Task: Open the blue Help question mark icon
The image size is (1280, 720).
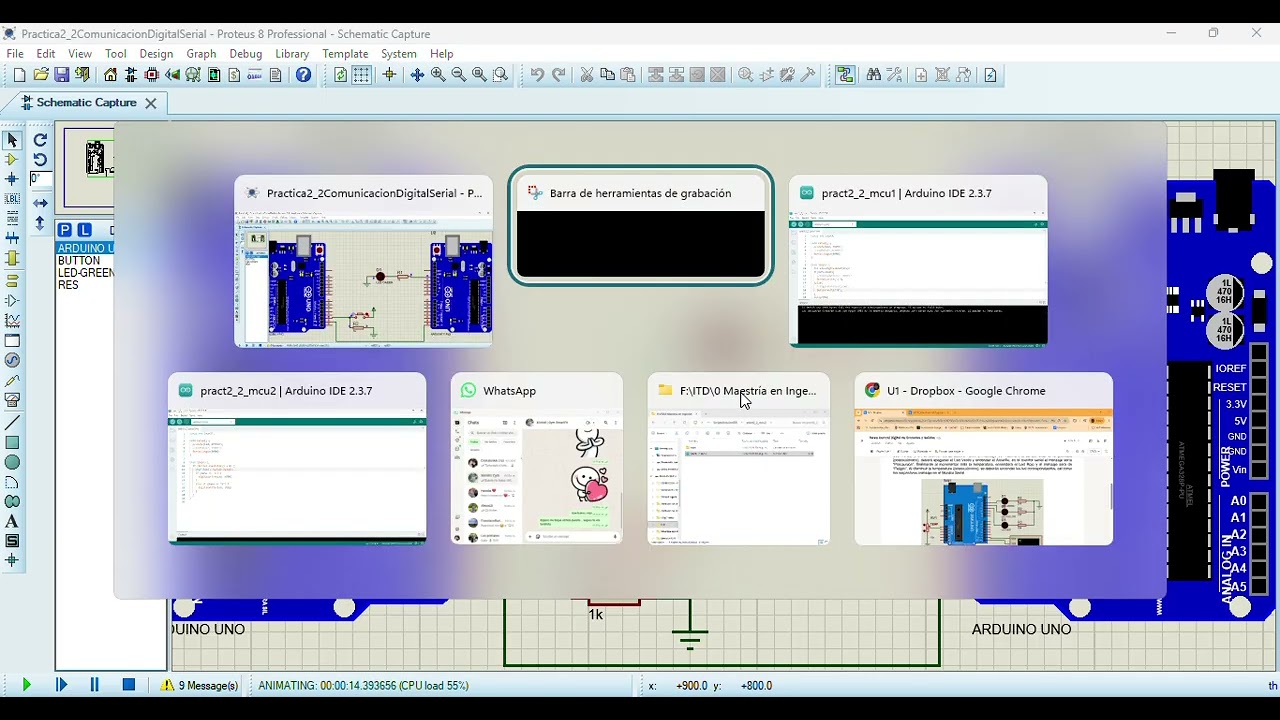Action: tap(303, 75)
